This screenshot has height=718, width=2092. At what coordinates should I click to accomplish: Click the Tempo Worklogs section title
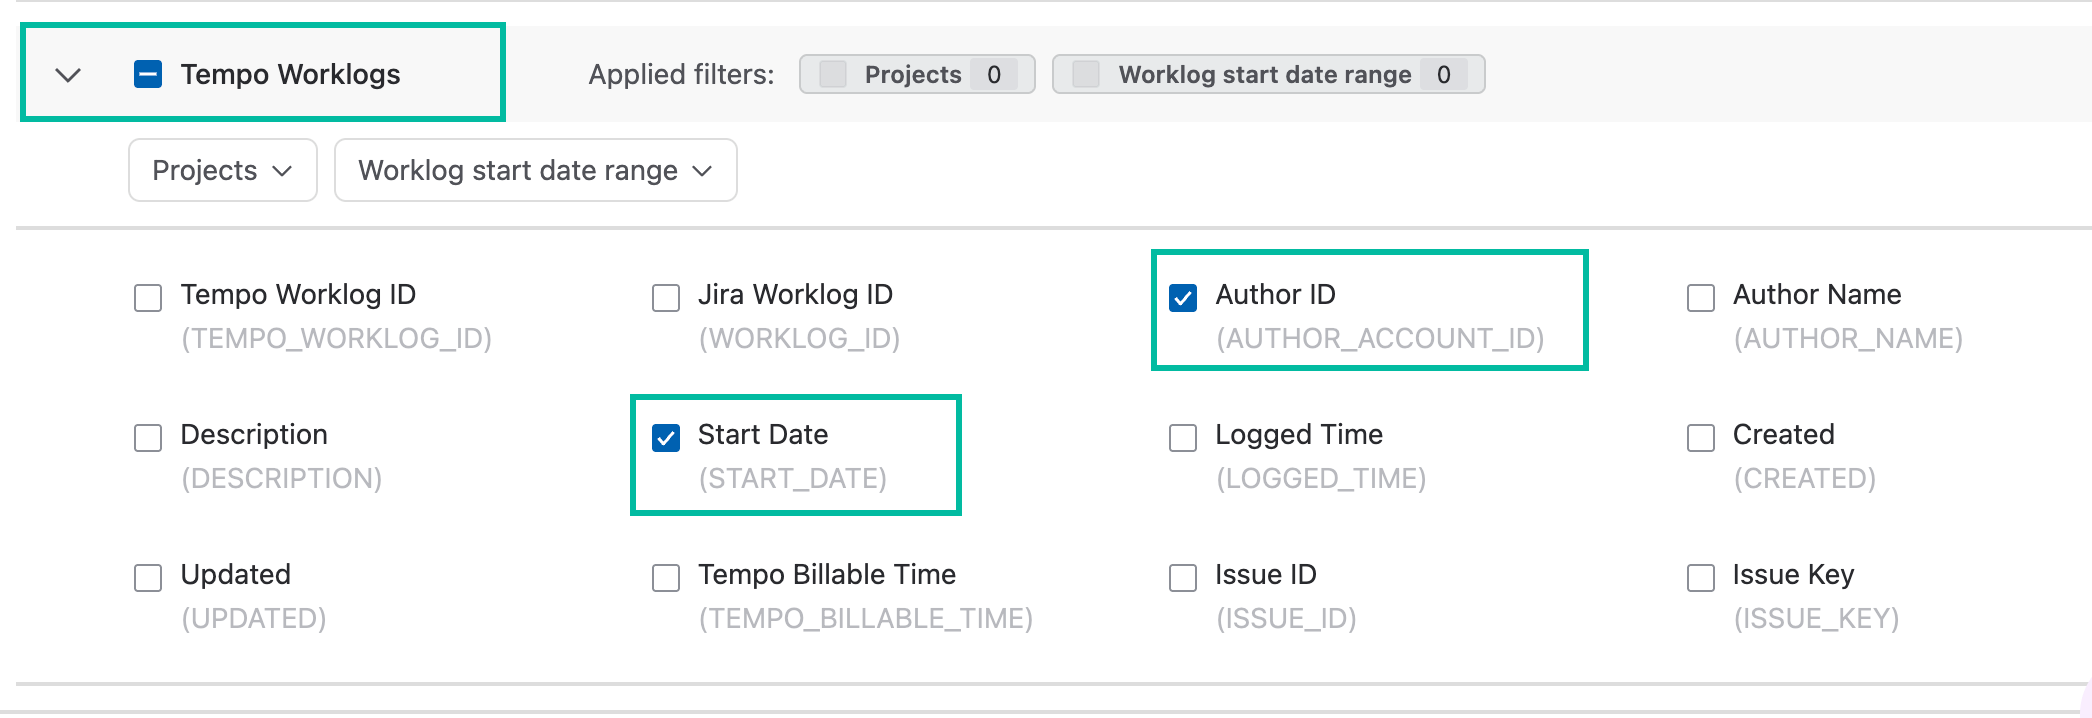click(x=290, y=74)
